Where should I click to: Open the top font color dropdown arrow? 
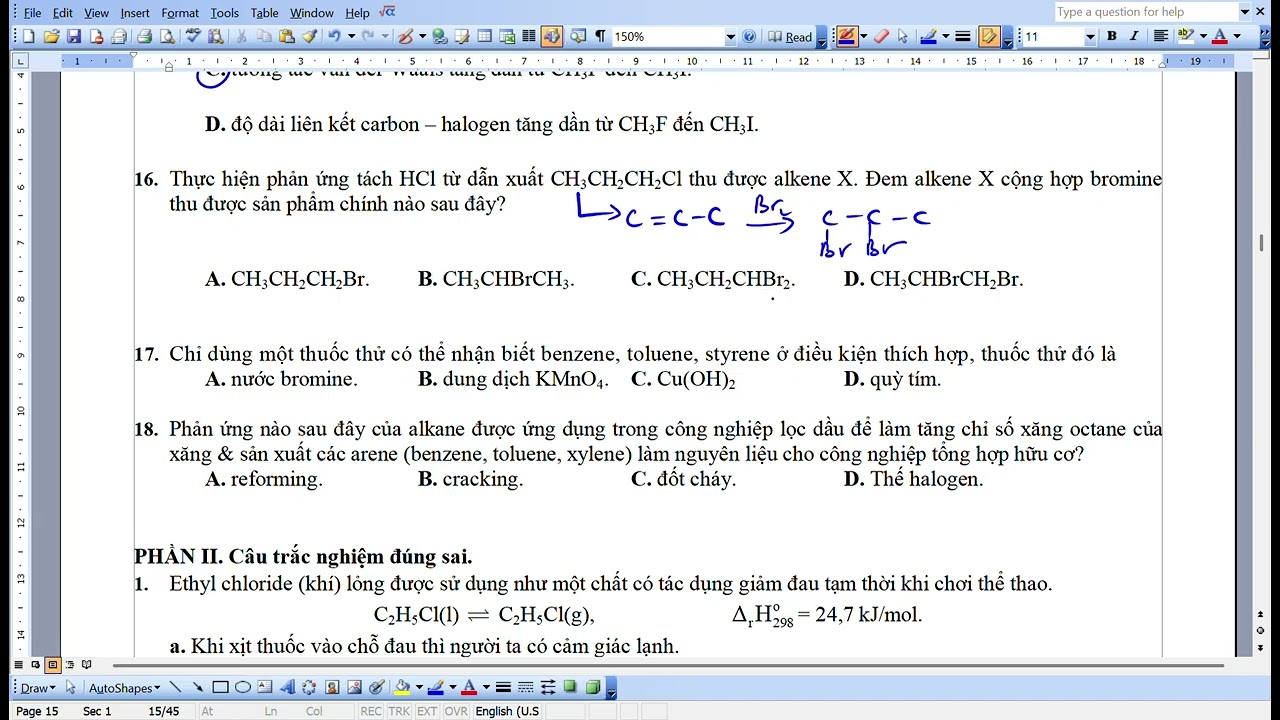tap(1237, 37)
